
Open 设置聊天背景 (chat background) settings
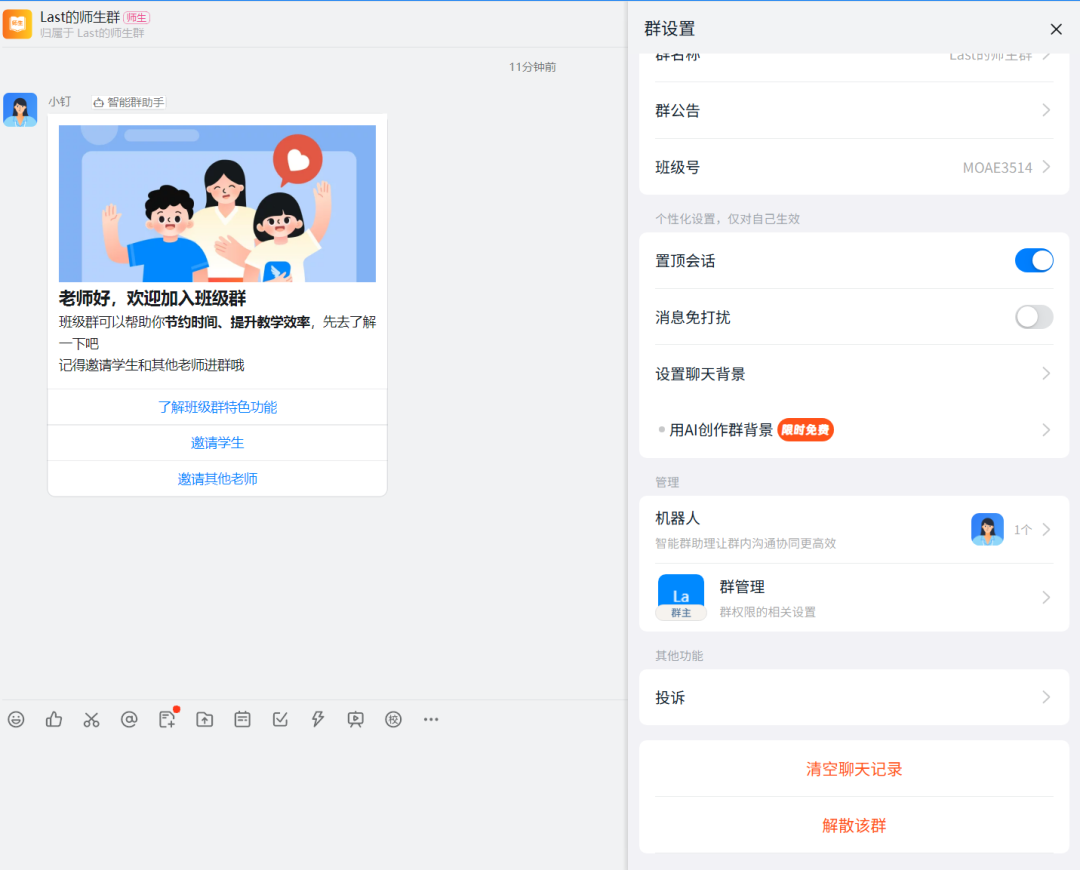coord(853,373)
